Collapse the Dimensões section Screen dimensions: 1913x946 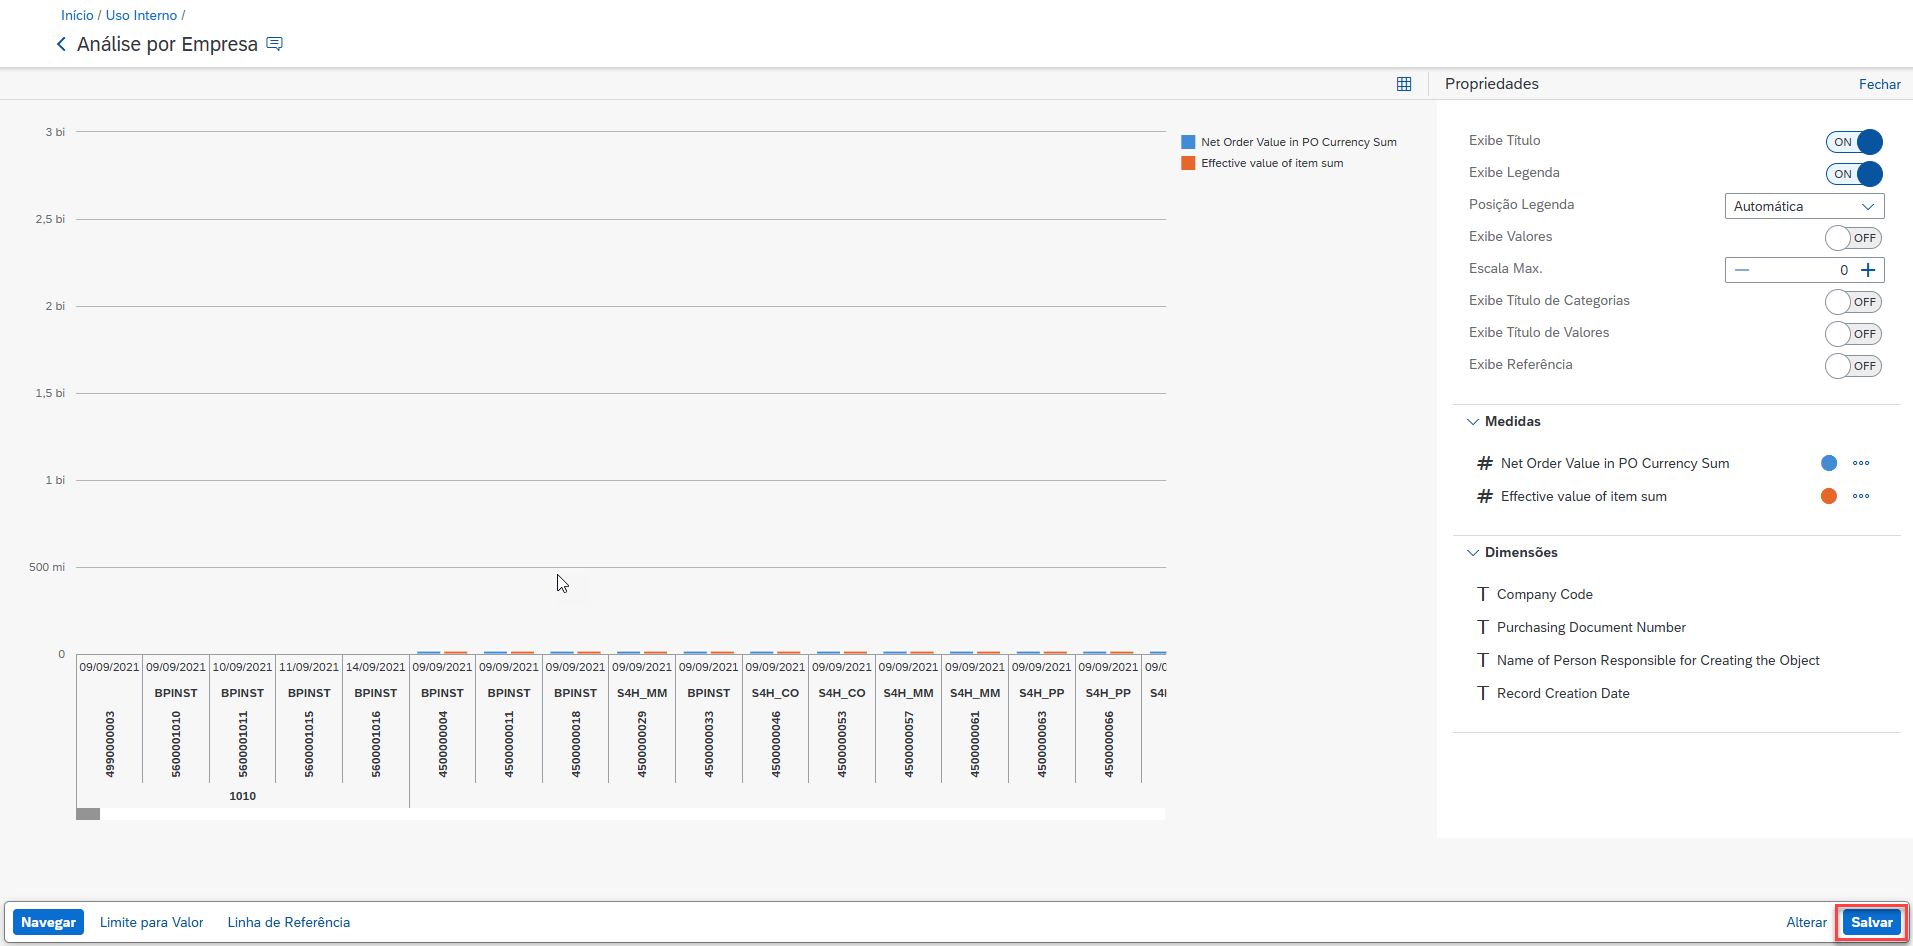pyautogui.click(x=1473, y=552)
